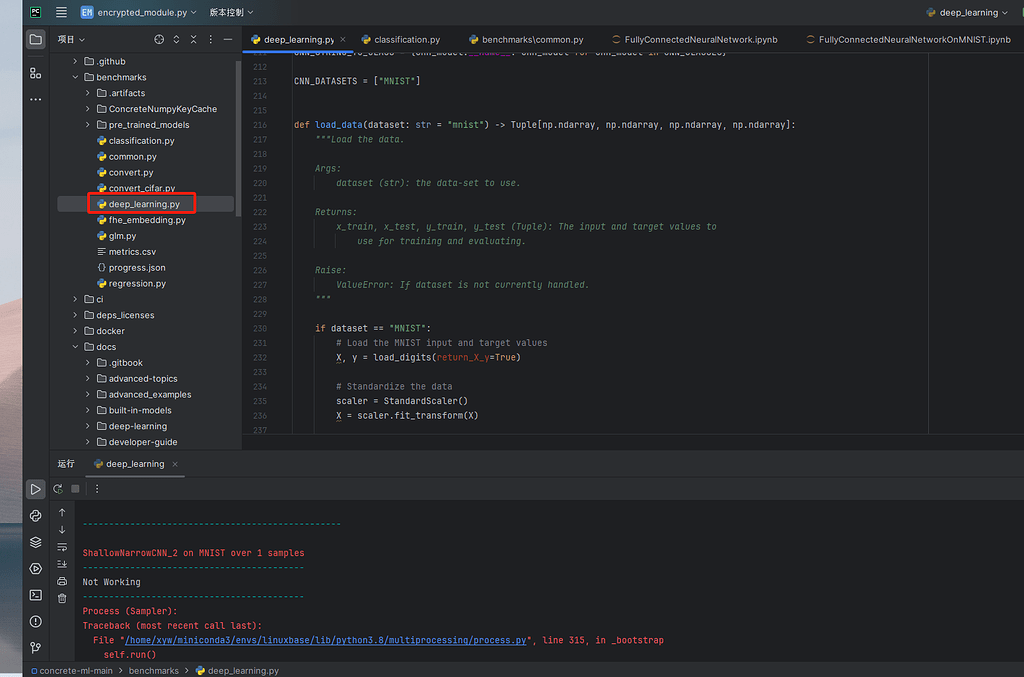
Task: Select the Run tool window icon
Action: pos(35,489)
